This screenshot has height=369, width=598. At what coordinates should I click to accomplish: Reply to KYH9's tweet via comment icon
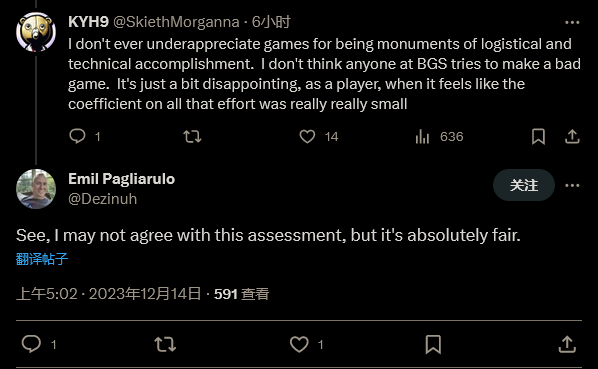[77, 136]
